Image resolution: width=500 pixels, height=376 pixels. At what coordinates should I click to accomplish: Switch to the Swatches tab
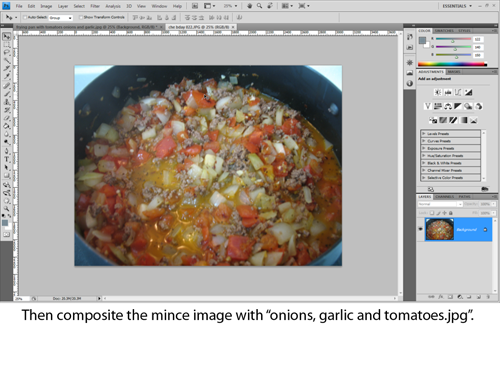(x=444, y=31)
